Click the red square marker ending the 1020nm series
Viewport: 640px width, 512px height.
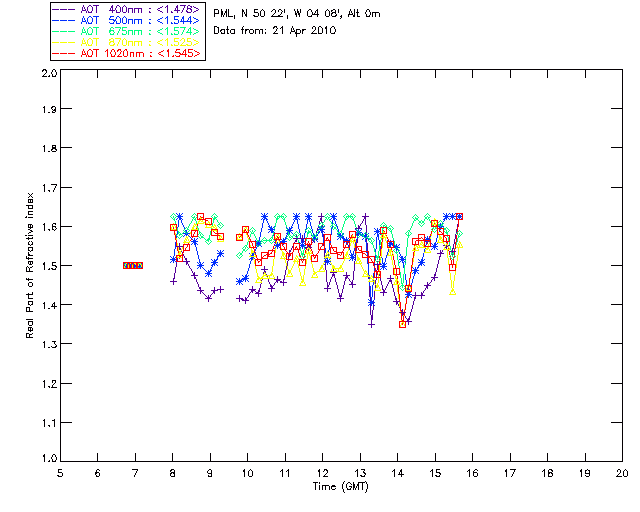(x=460, y=216)
